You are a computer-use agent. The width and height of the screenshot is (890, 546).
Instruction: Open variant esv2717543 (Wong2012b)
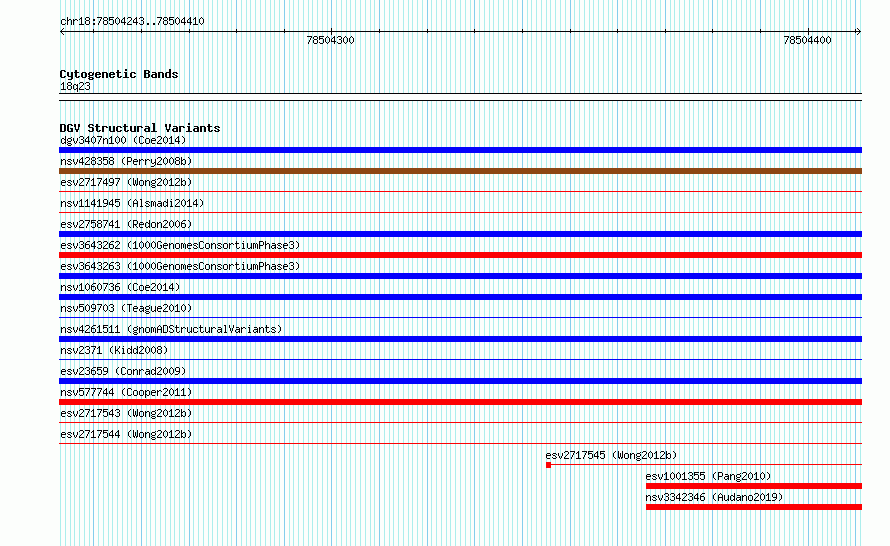pyautogui.click(x=126, y=413)
